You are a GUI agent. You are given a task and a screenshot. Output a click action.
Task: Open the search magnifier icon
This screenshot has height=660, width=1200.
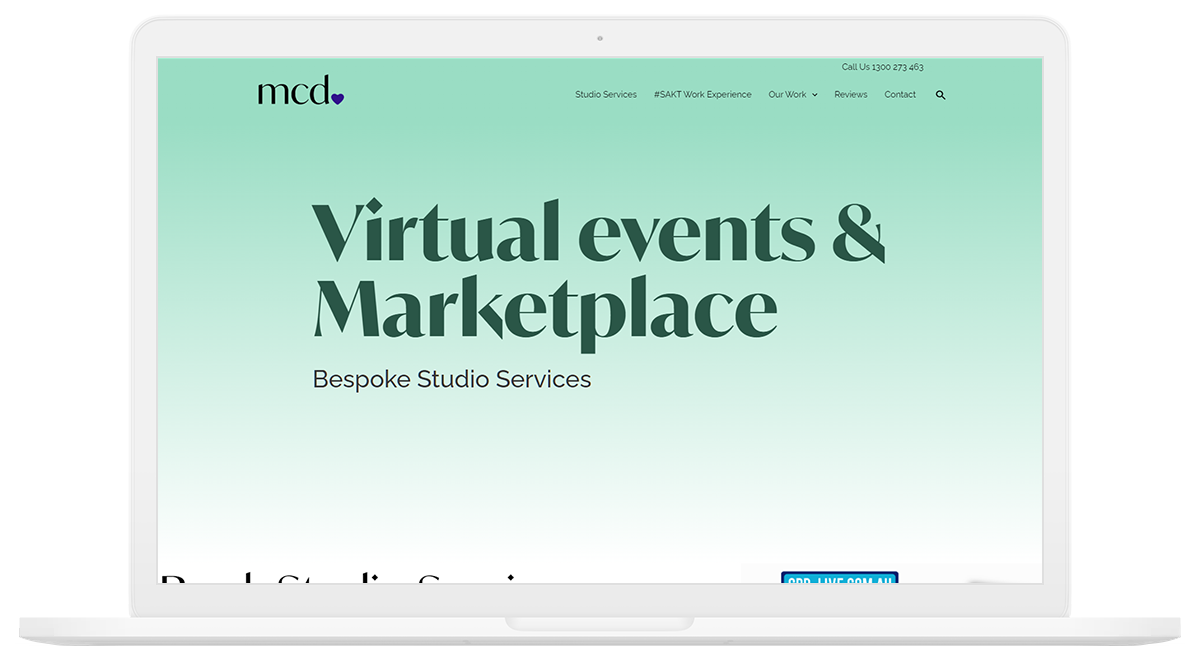[x=940, y=95]
